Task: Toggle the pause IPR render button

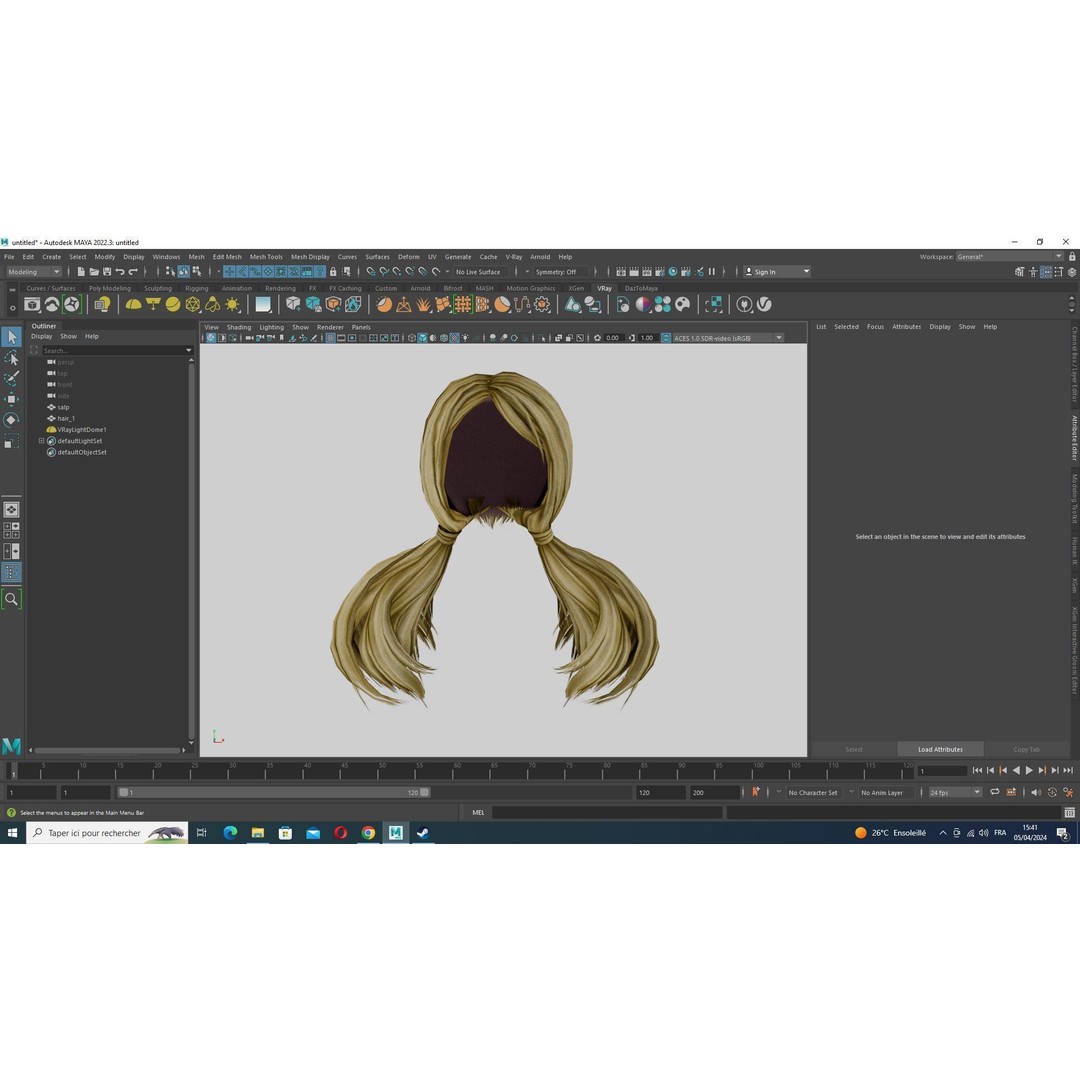Action: point(712,272)
